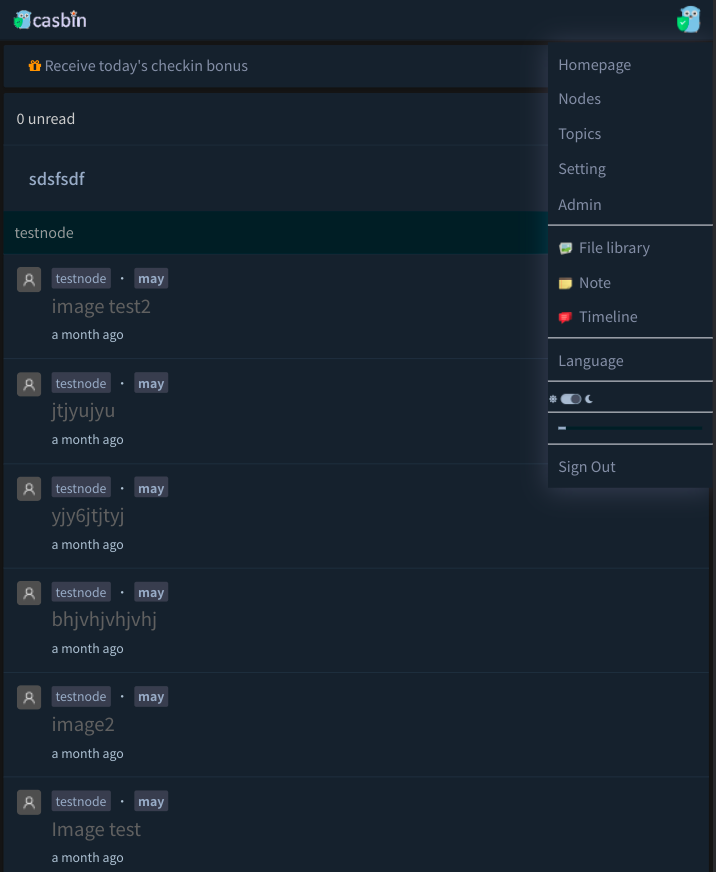
Task: Click the sun icon next to theme toggle
Action: pyautogui.click(x=553, y=398)
